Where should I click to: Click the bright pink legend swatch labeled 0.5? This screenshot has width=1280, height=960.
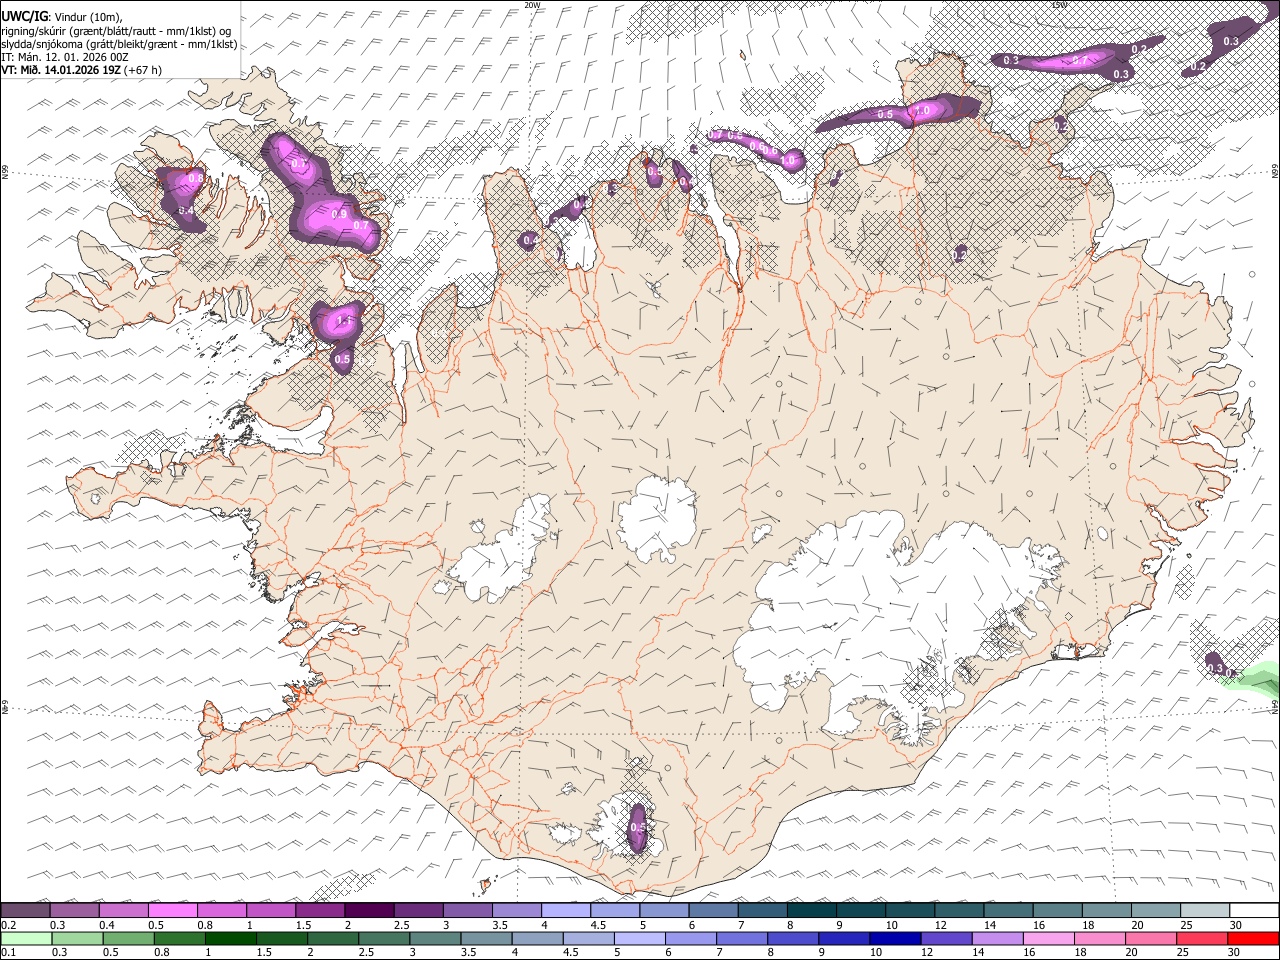(x=173, y=910)
